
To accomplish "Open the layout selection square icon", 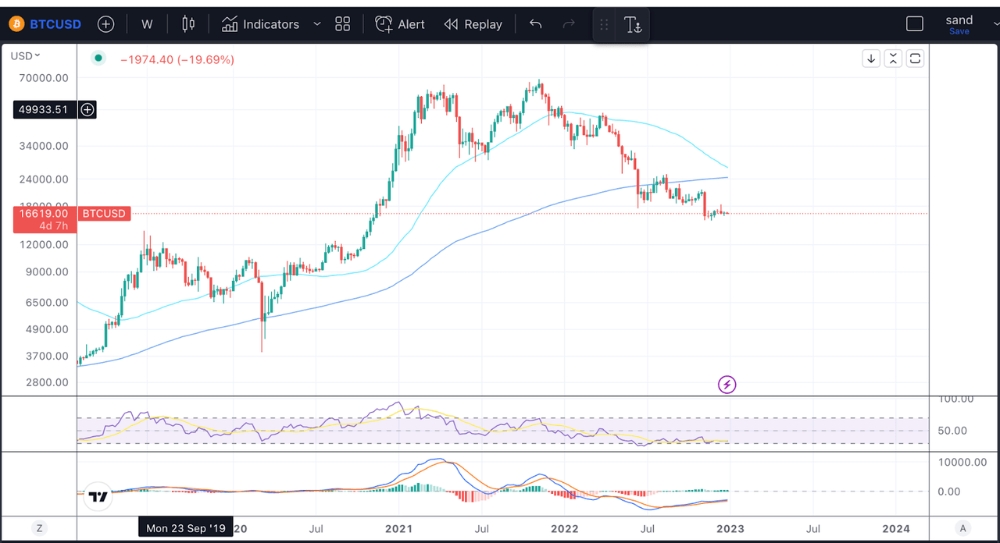I will 915,24.
